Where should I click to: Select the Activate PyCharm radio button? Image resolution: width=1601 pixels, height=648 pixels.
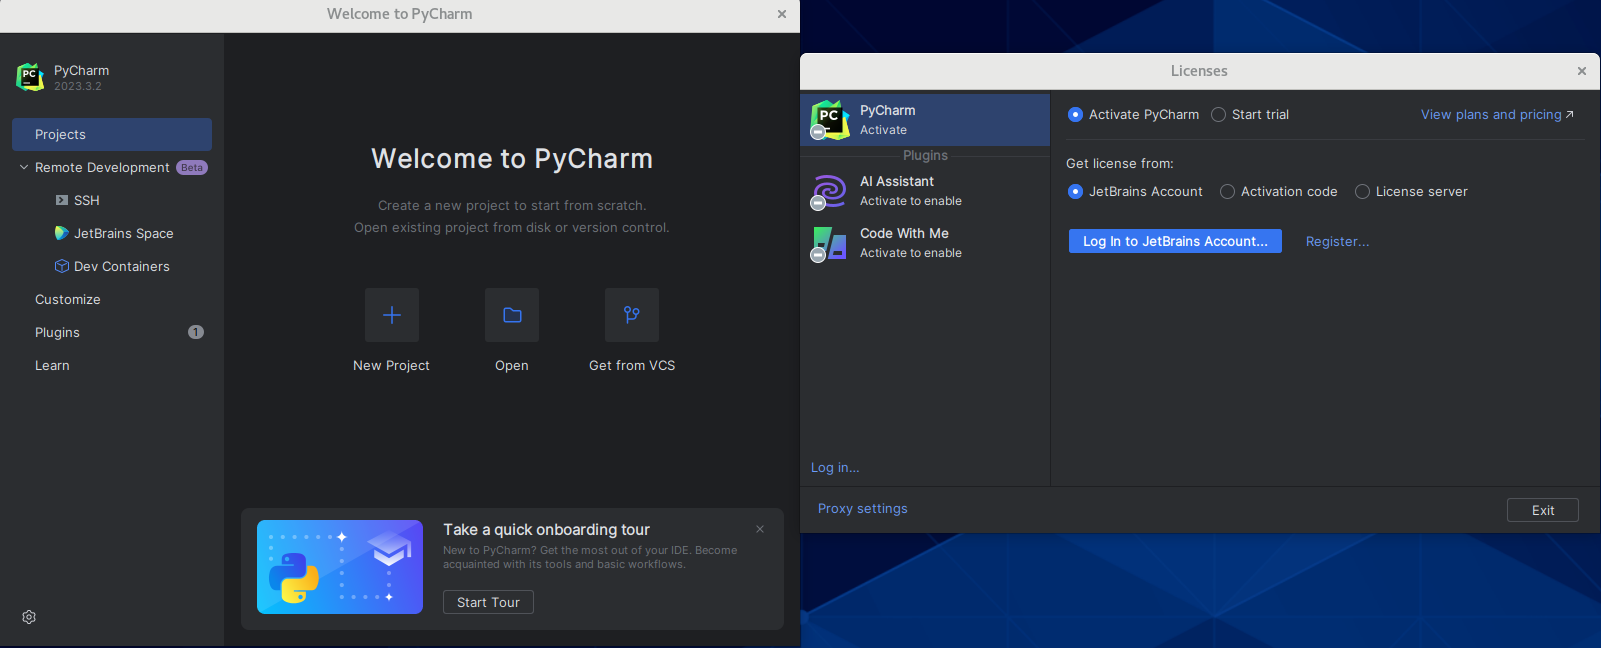point(1076,115)
